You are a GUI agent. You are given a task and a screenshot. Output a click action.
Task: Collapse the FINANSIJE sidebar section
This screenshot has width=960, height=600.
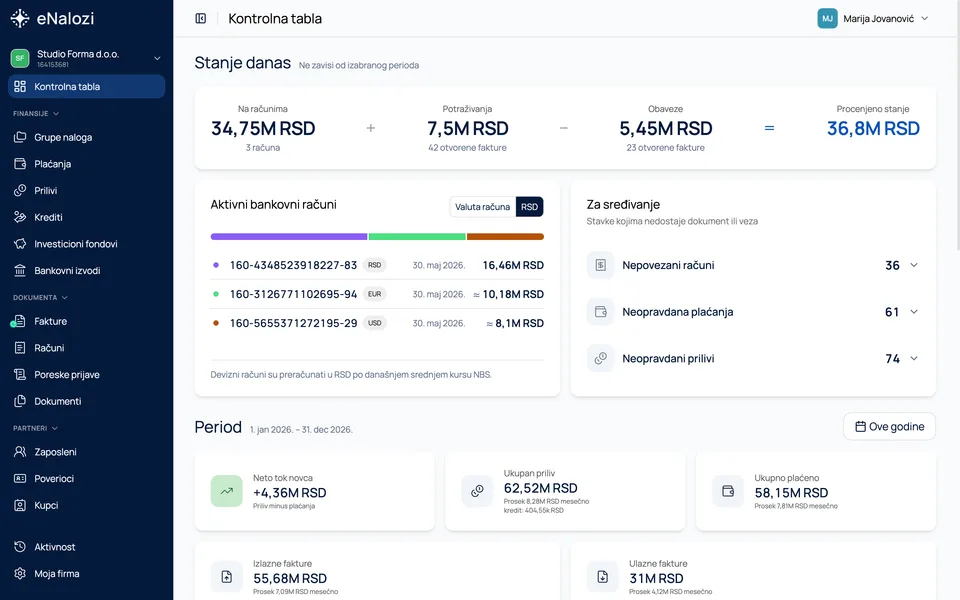[36, 113]
